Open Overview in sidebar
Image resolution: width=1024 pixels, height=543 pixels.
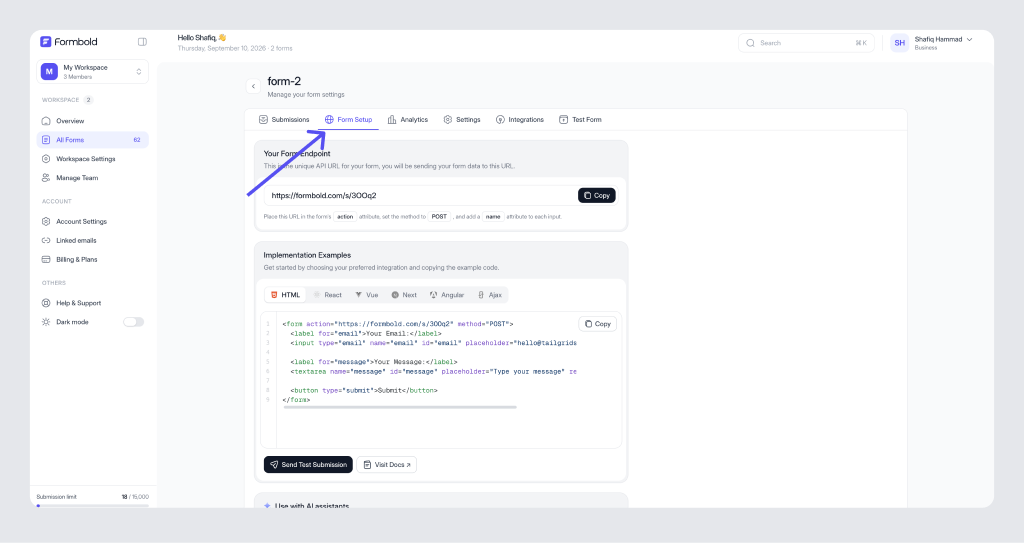[x=93, y=121]
